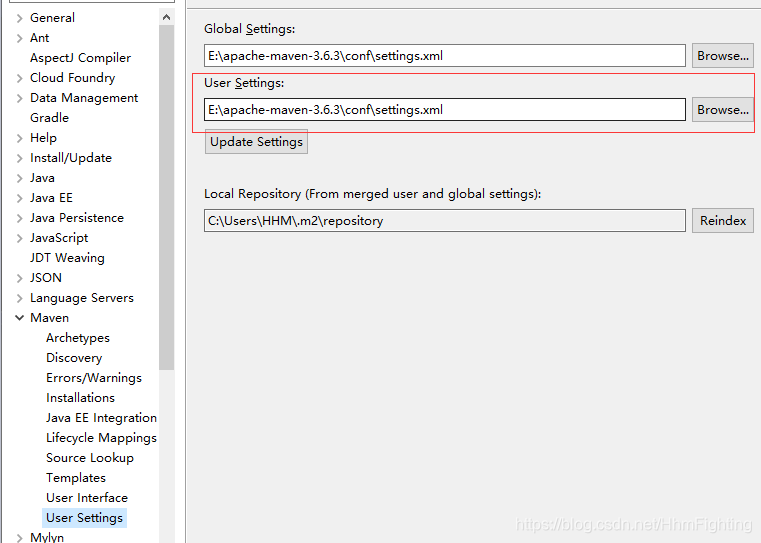761x543 pixels.
Task: Expand the Mylyn node arrow
Action: coord(19,538)
